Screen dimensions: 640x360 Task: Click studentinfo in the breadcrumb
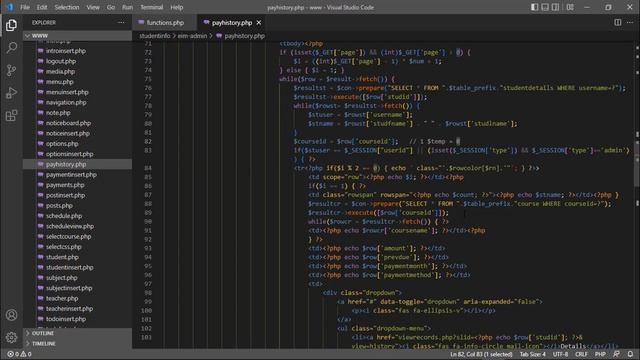point(155,36)
